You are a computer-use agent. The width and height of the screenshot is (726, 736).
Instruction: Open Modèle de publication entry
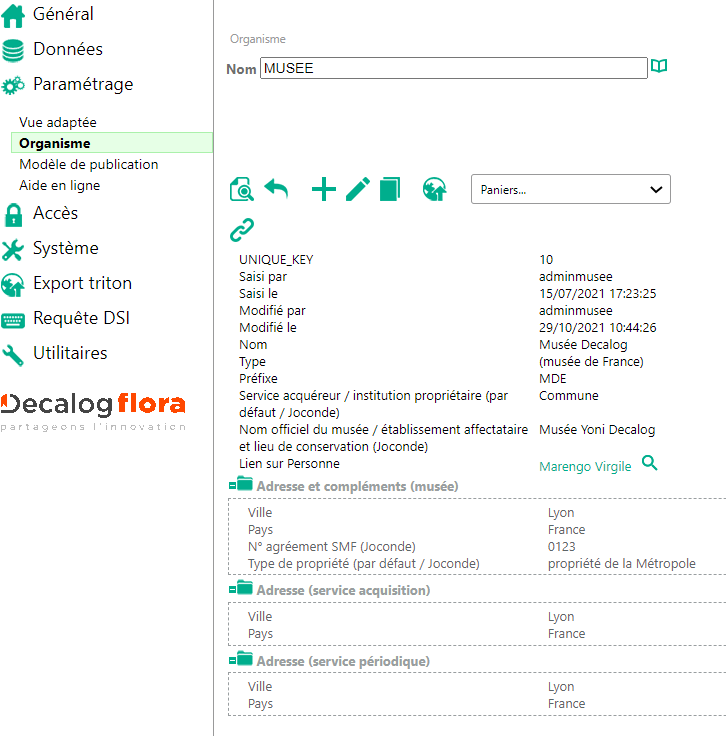[x=88, y=164]
